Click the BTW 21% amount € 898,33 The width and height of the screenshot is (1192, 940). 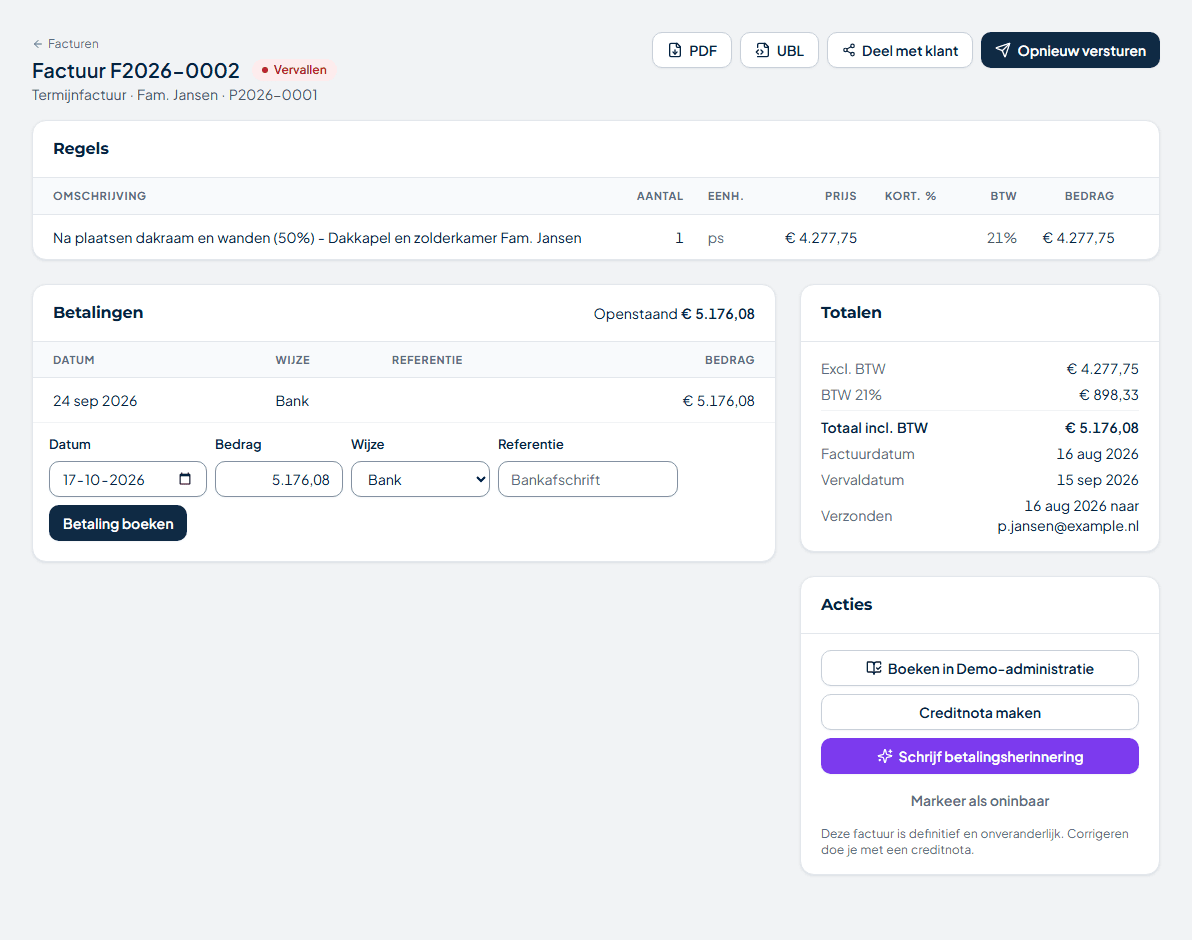(1108, 395)
